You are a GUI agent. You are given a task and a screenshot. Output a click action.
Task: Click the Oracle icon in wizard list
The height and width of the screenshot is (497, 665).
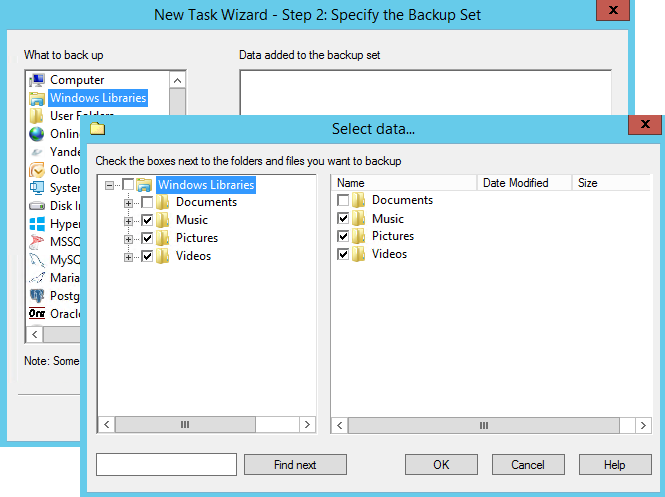[37, 313]
